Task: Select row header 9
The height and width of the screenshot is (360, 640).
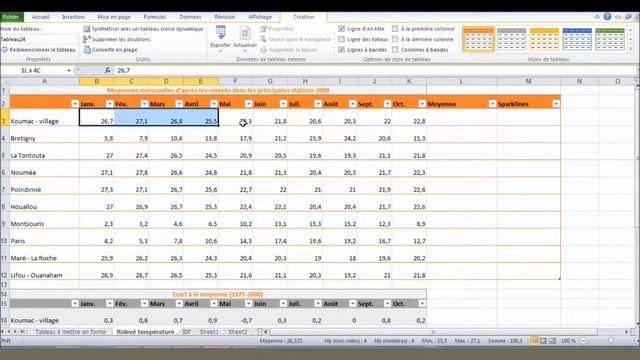Action: click(x=4, y=220)
